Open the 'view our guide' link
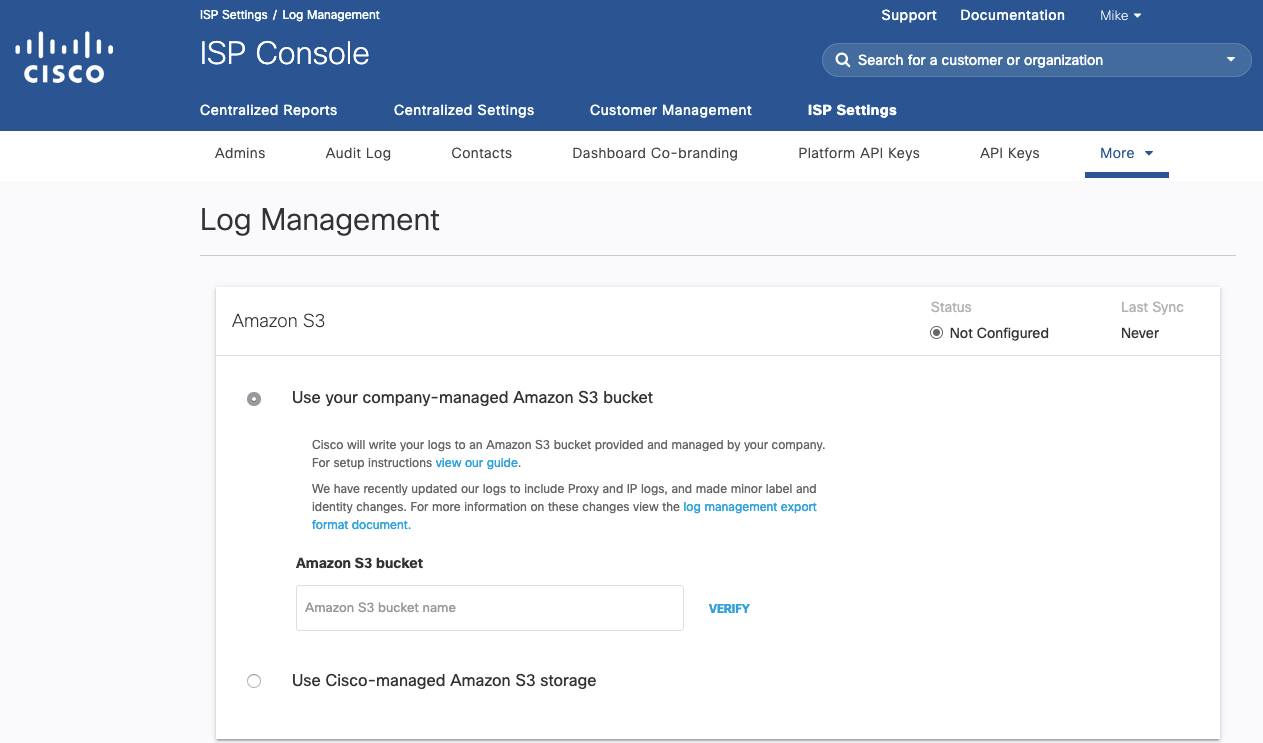 [477, 463]
